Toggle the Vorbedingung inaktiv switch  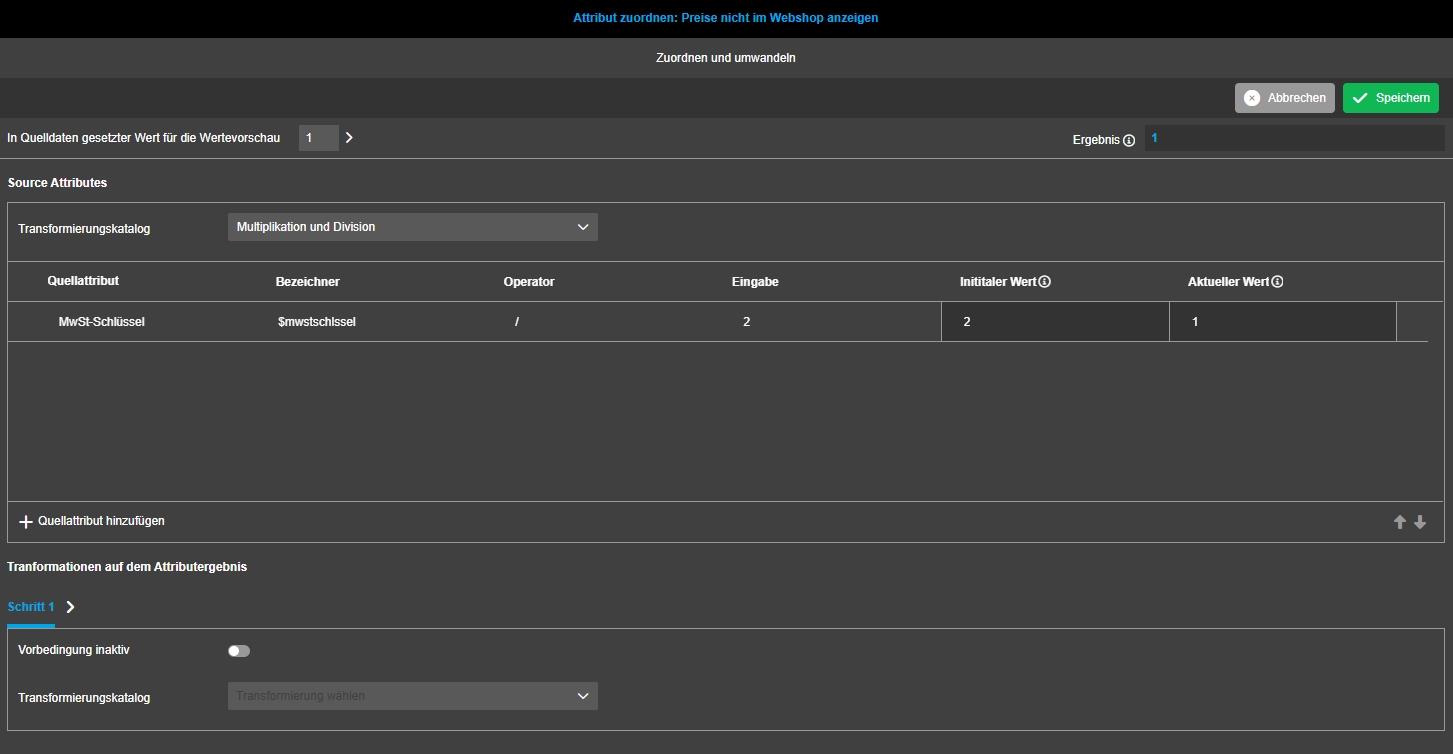coord(239,651)
